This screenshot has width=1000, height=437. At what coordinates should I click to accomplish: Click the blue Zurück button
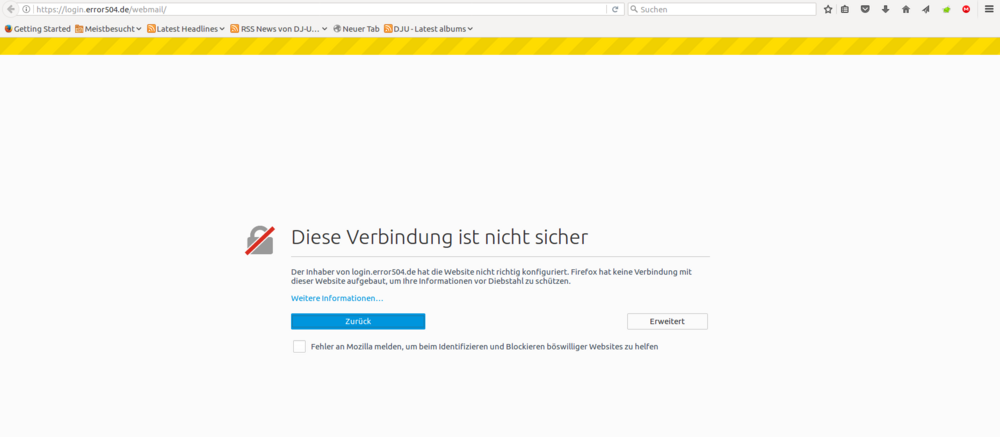coord(358,322)
